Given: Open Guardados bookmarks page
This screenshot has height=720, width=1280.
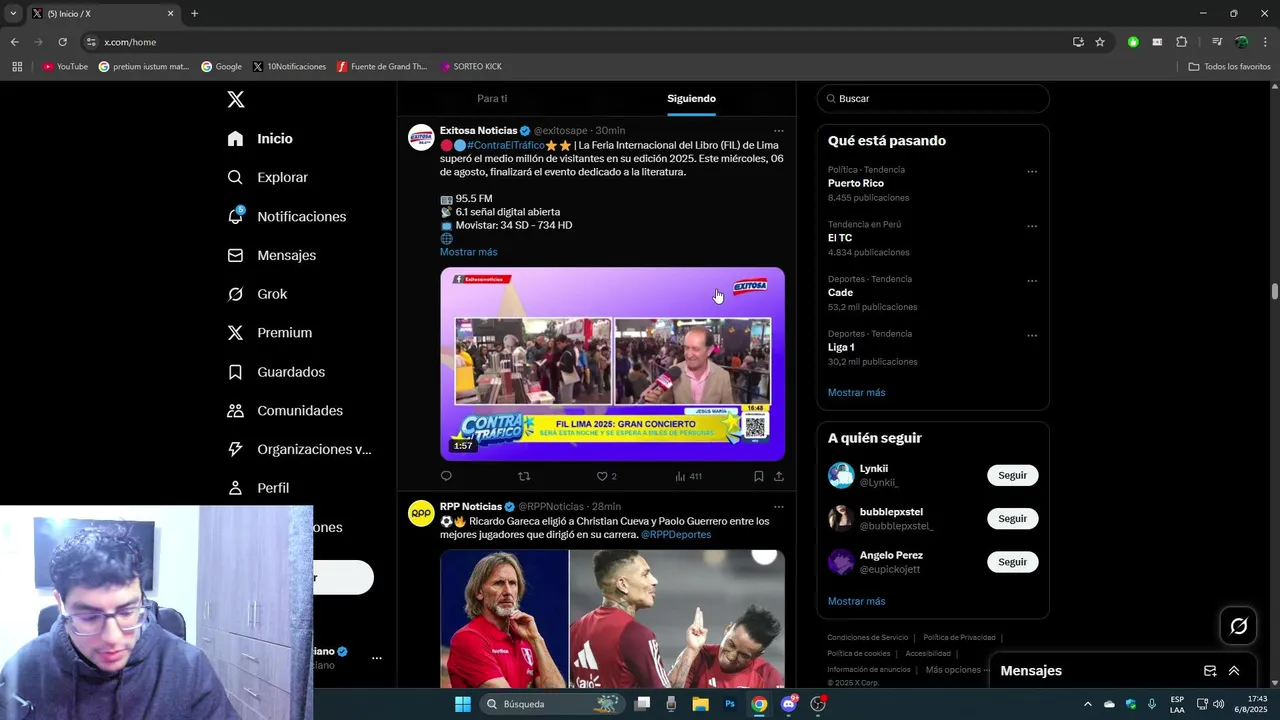Looking at the screenshot, I should click(x=276, y=372).
